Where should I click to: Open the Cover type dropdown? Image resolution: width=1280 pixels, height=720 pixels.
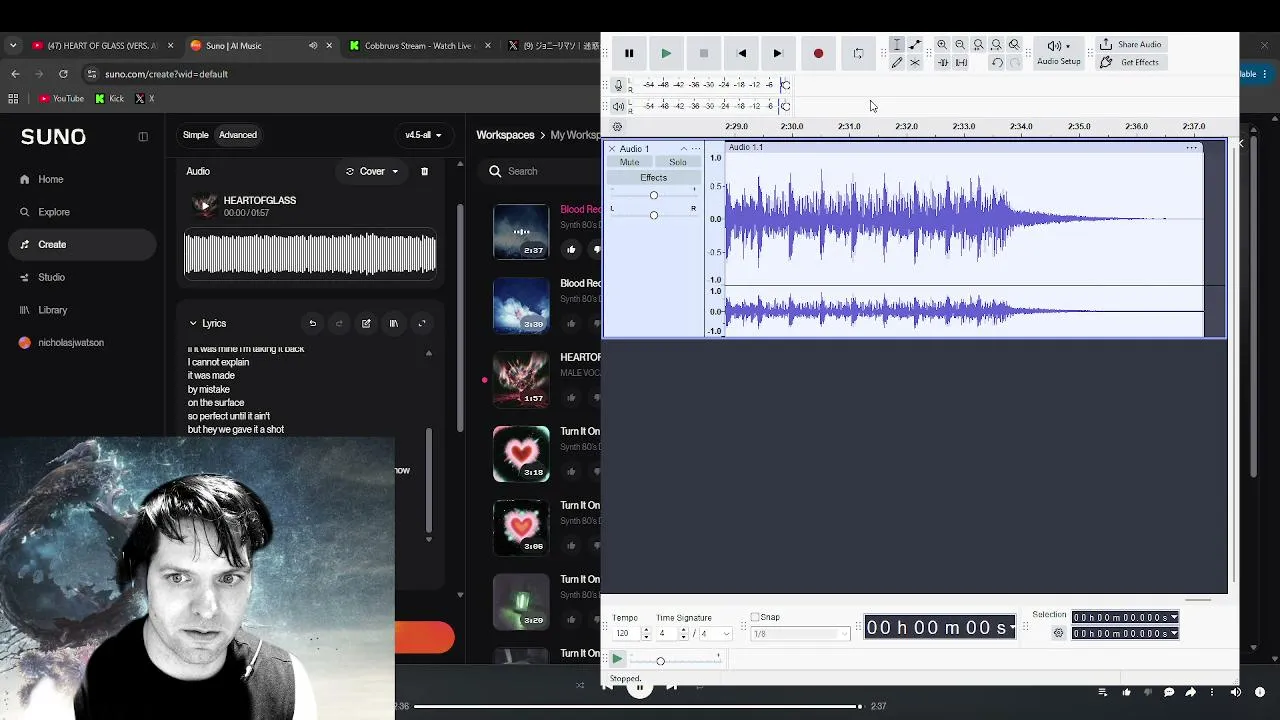coord(372,171)
